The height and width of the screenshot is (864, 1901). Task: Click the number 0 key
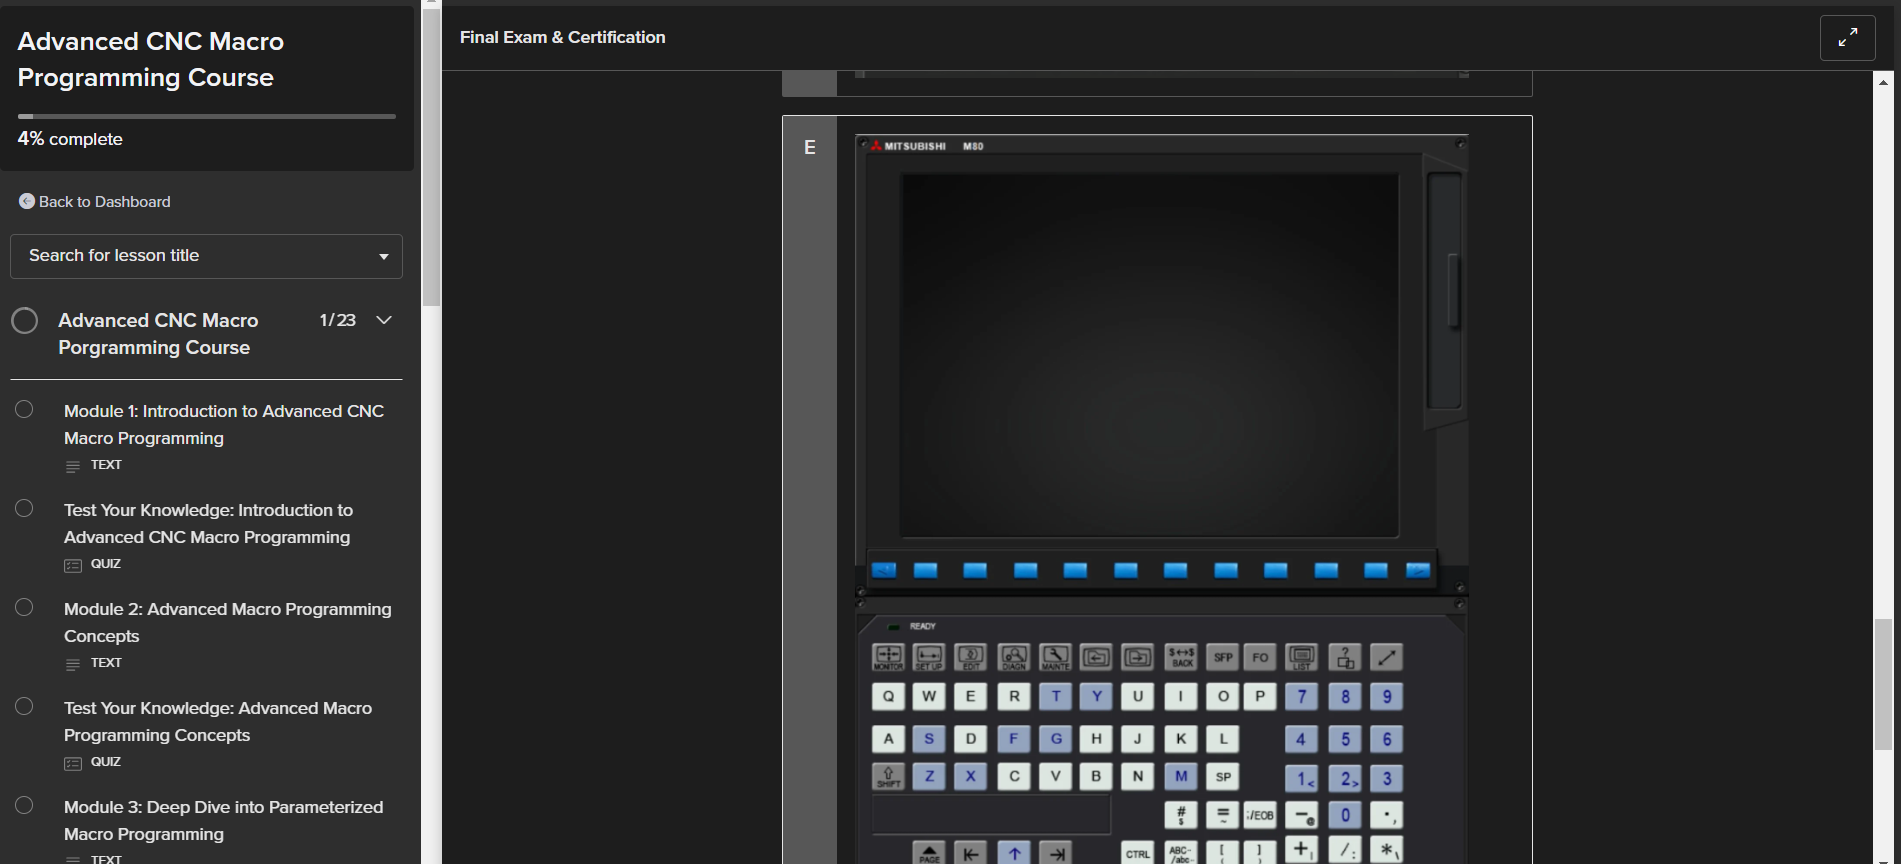1345,815
